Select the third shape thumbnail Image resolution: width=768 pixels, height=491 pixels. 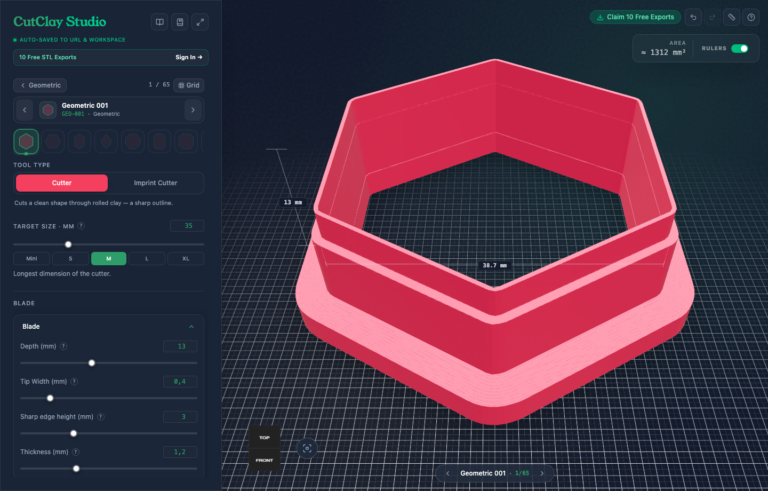[79, 142]
